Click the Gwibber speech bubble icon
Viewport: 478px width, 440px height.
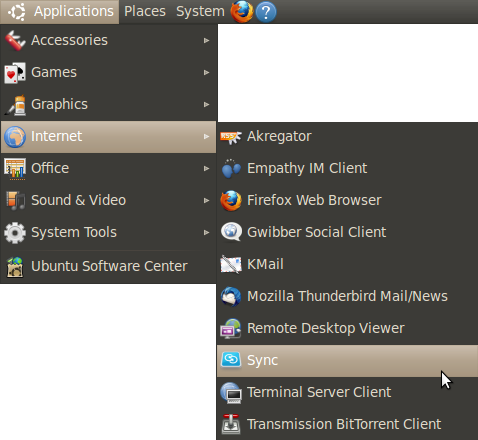(231, 232)
